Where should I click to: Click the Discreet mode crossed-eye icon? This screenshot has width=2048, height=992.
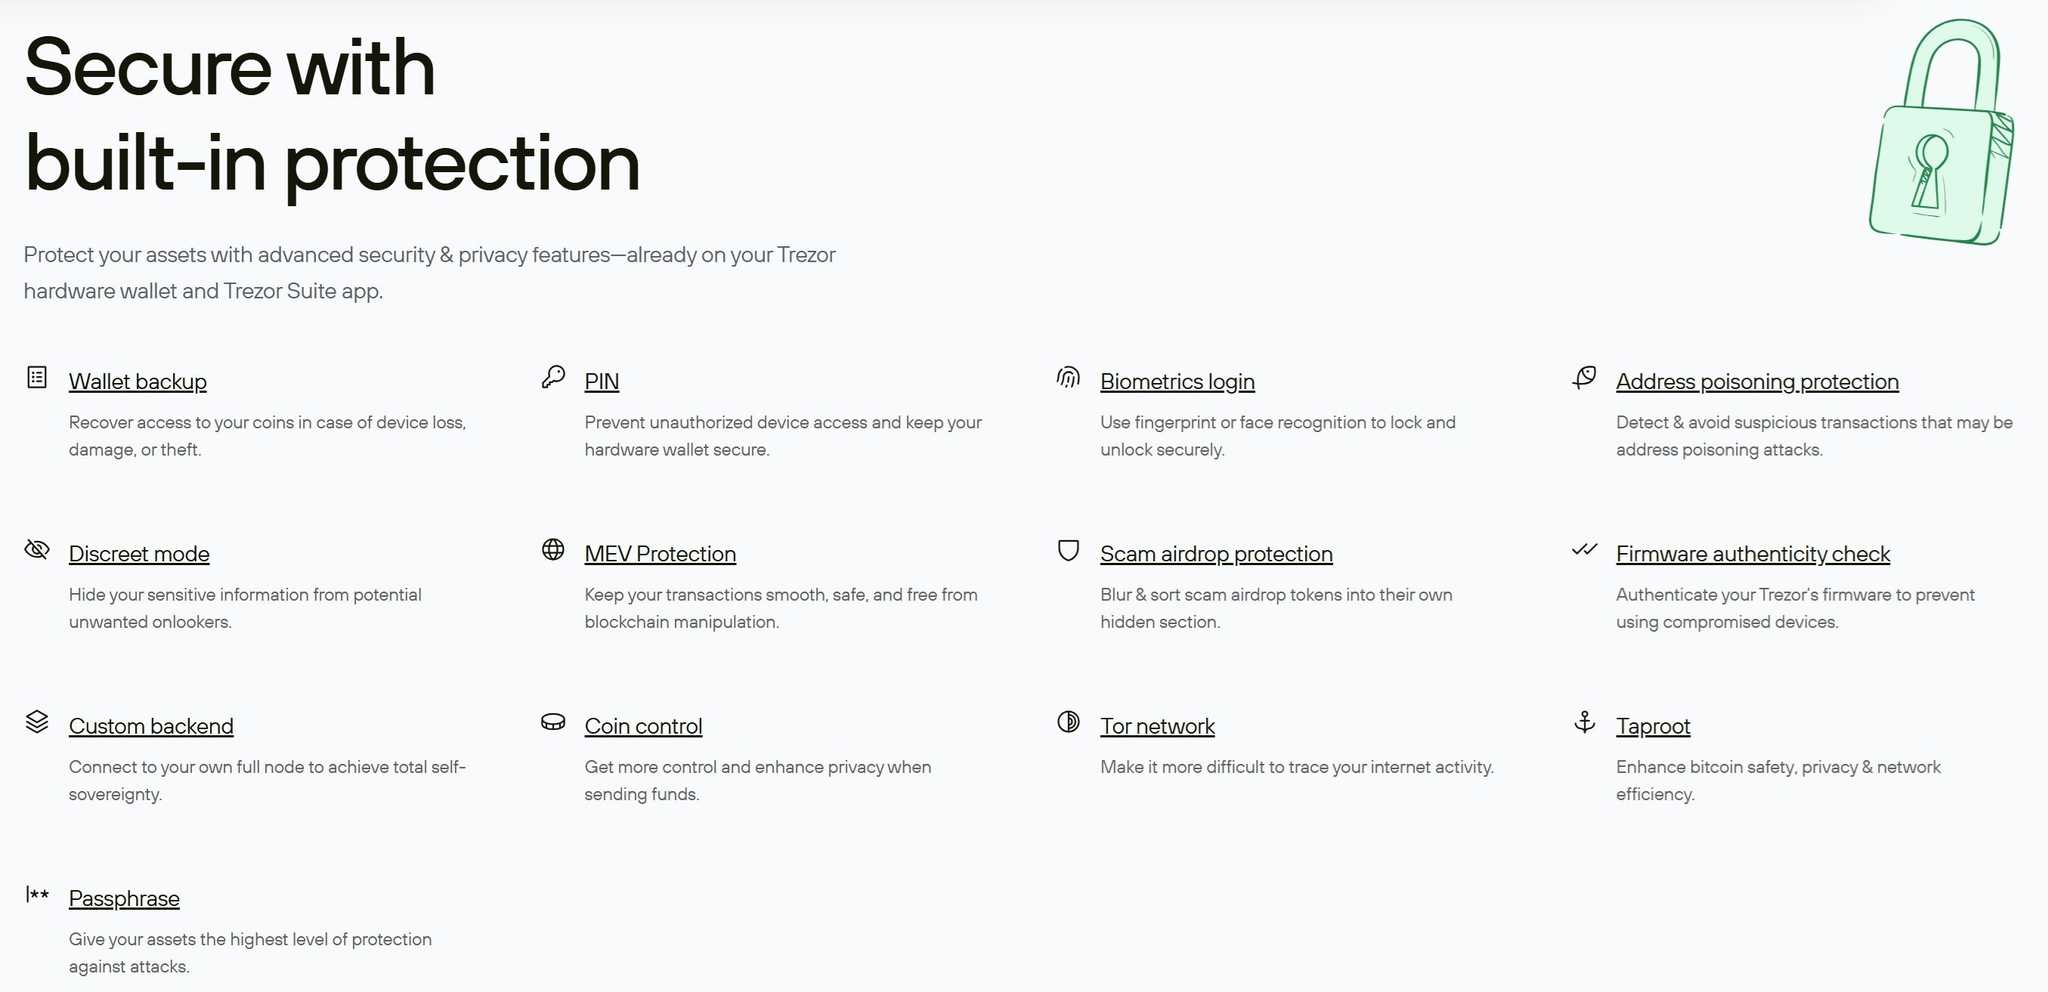point(37,549)
